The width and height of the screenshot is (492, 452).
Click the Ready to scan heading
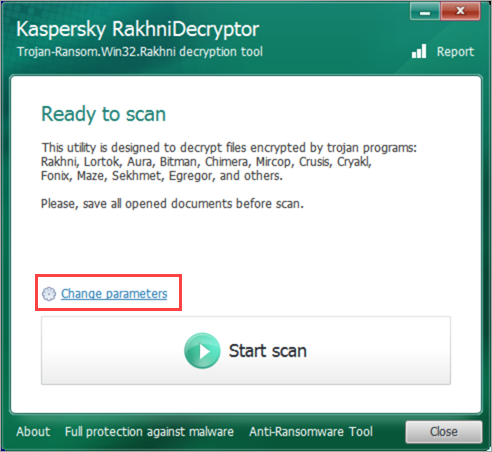point(103,114)
